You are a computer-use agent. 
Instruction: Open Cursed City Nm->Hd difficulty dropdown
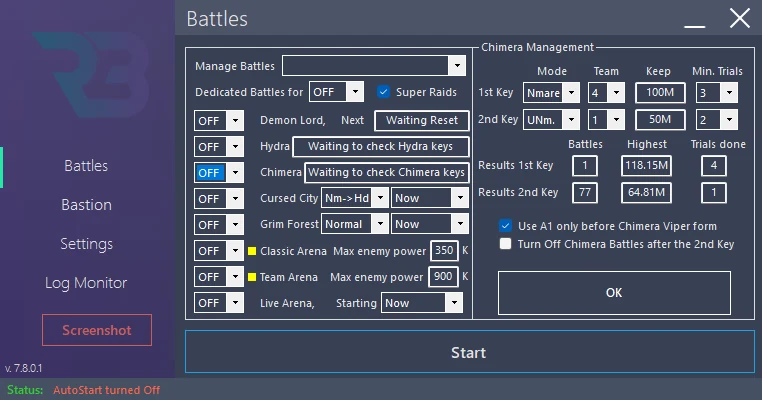[355, 198]
